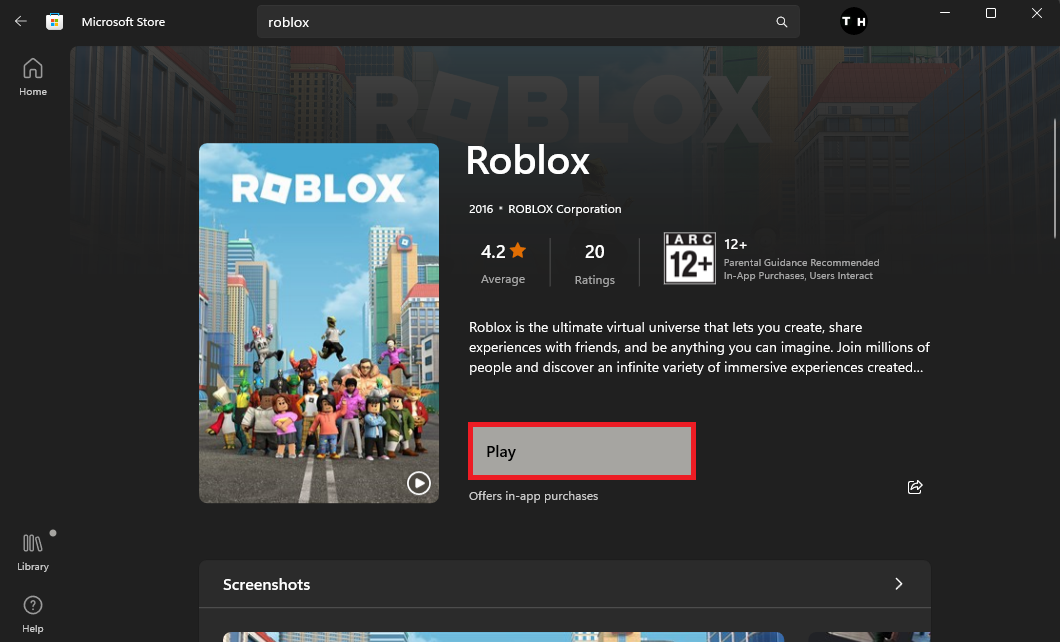
Task: Open the Help section
Action: (33, 612)
